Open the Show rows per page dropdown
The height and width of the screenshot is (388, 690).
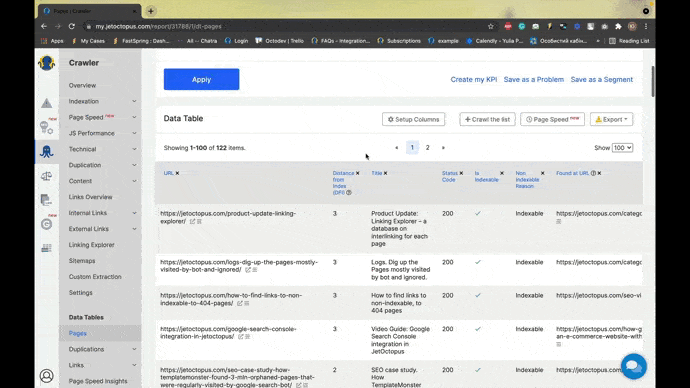[622, 148]
